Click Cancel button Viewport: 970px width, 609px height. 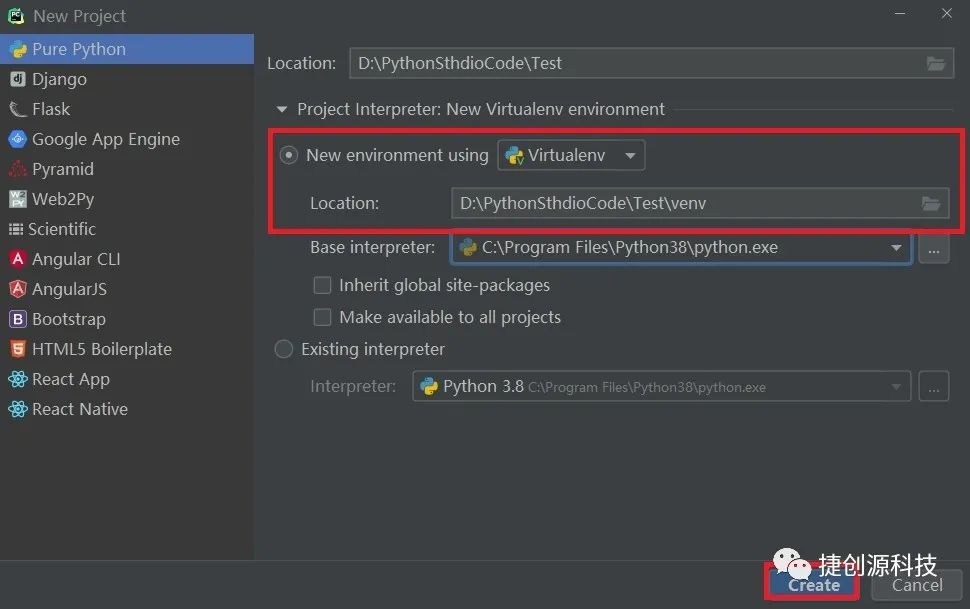917,585
